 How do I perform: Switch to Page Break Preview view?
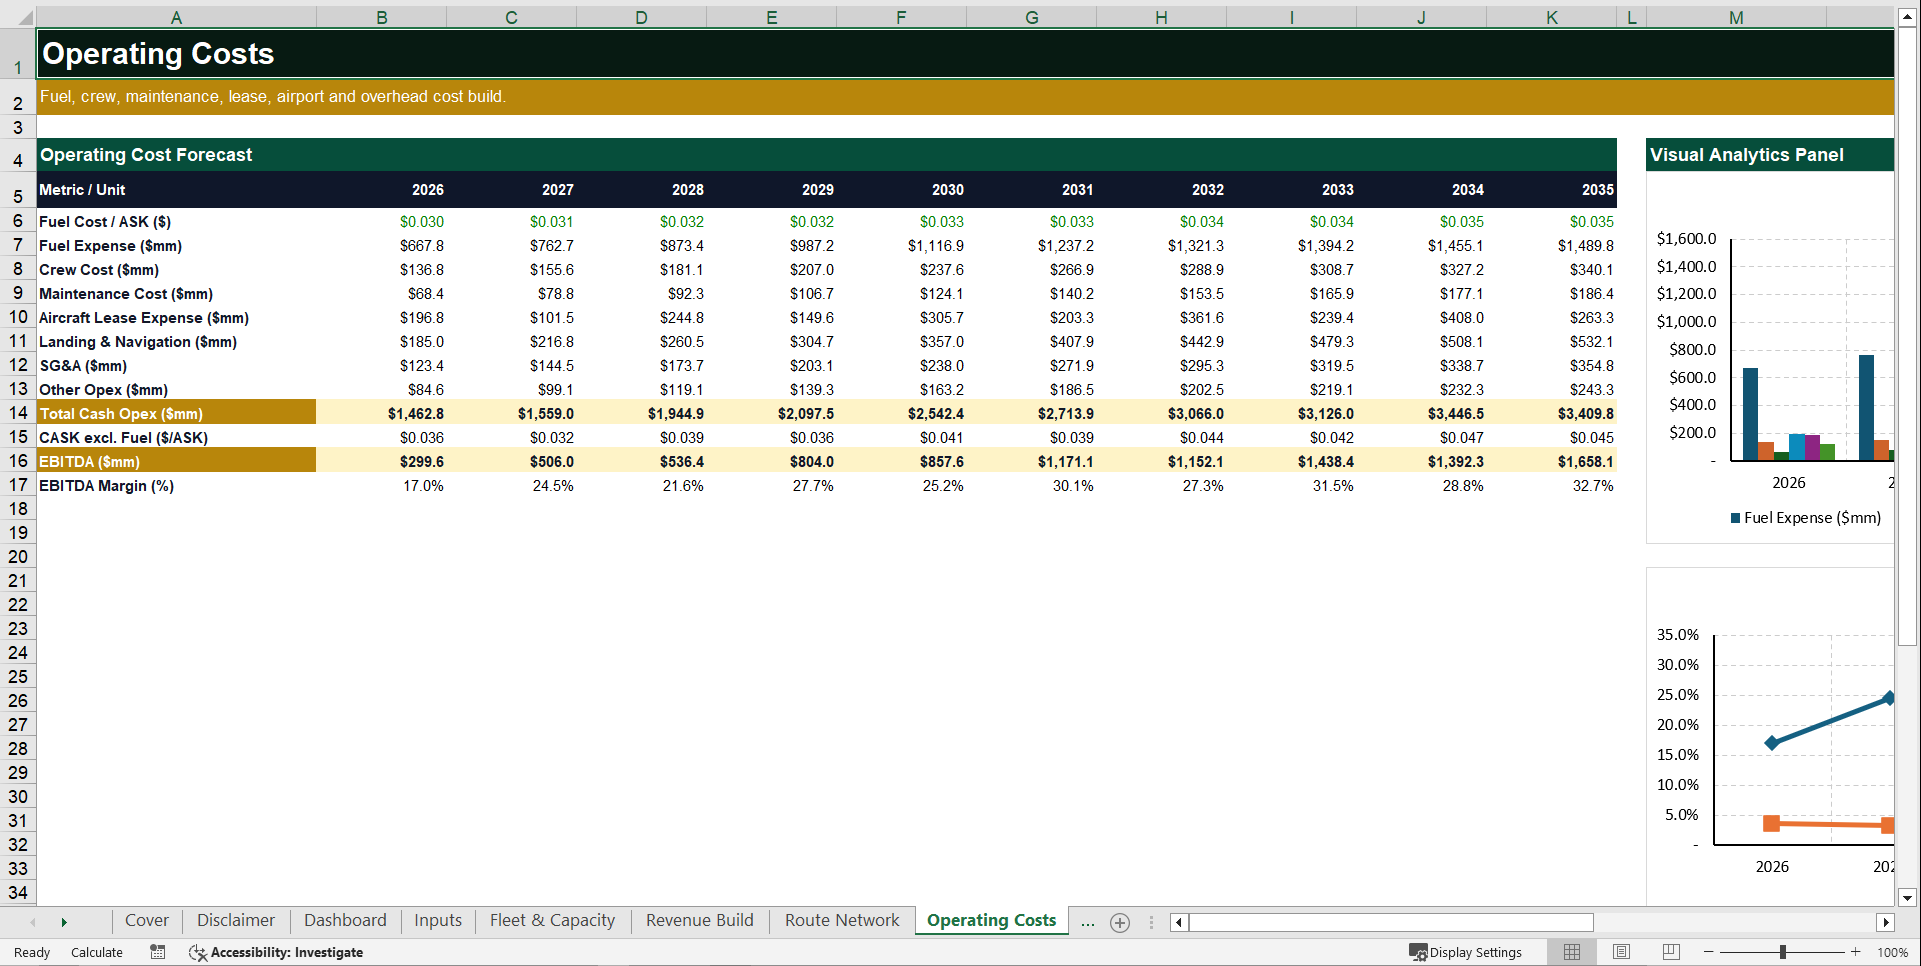point(1671,952)
